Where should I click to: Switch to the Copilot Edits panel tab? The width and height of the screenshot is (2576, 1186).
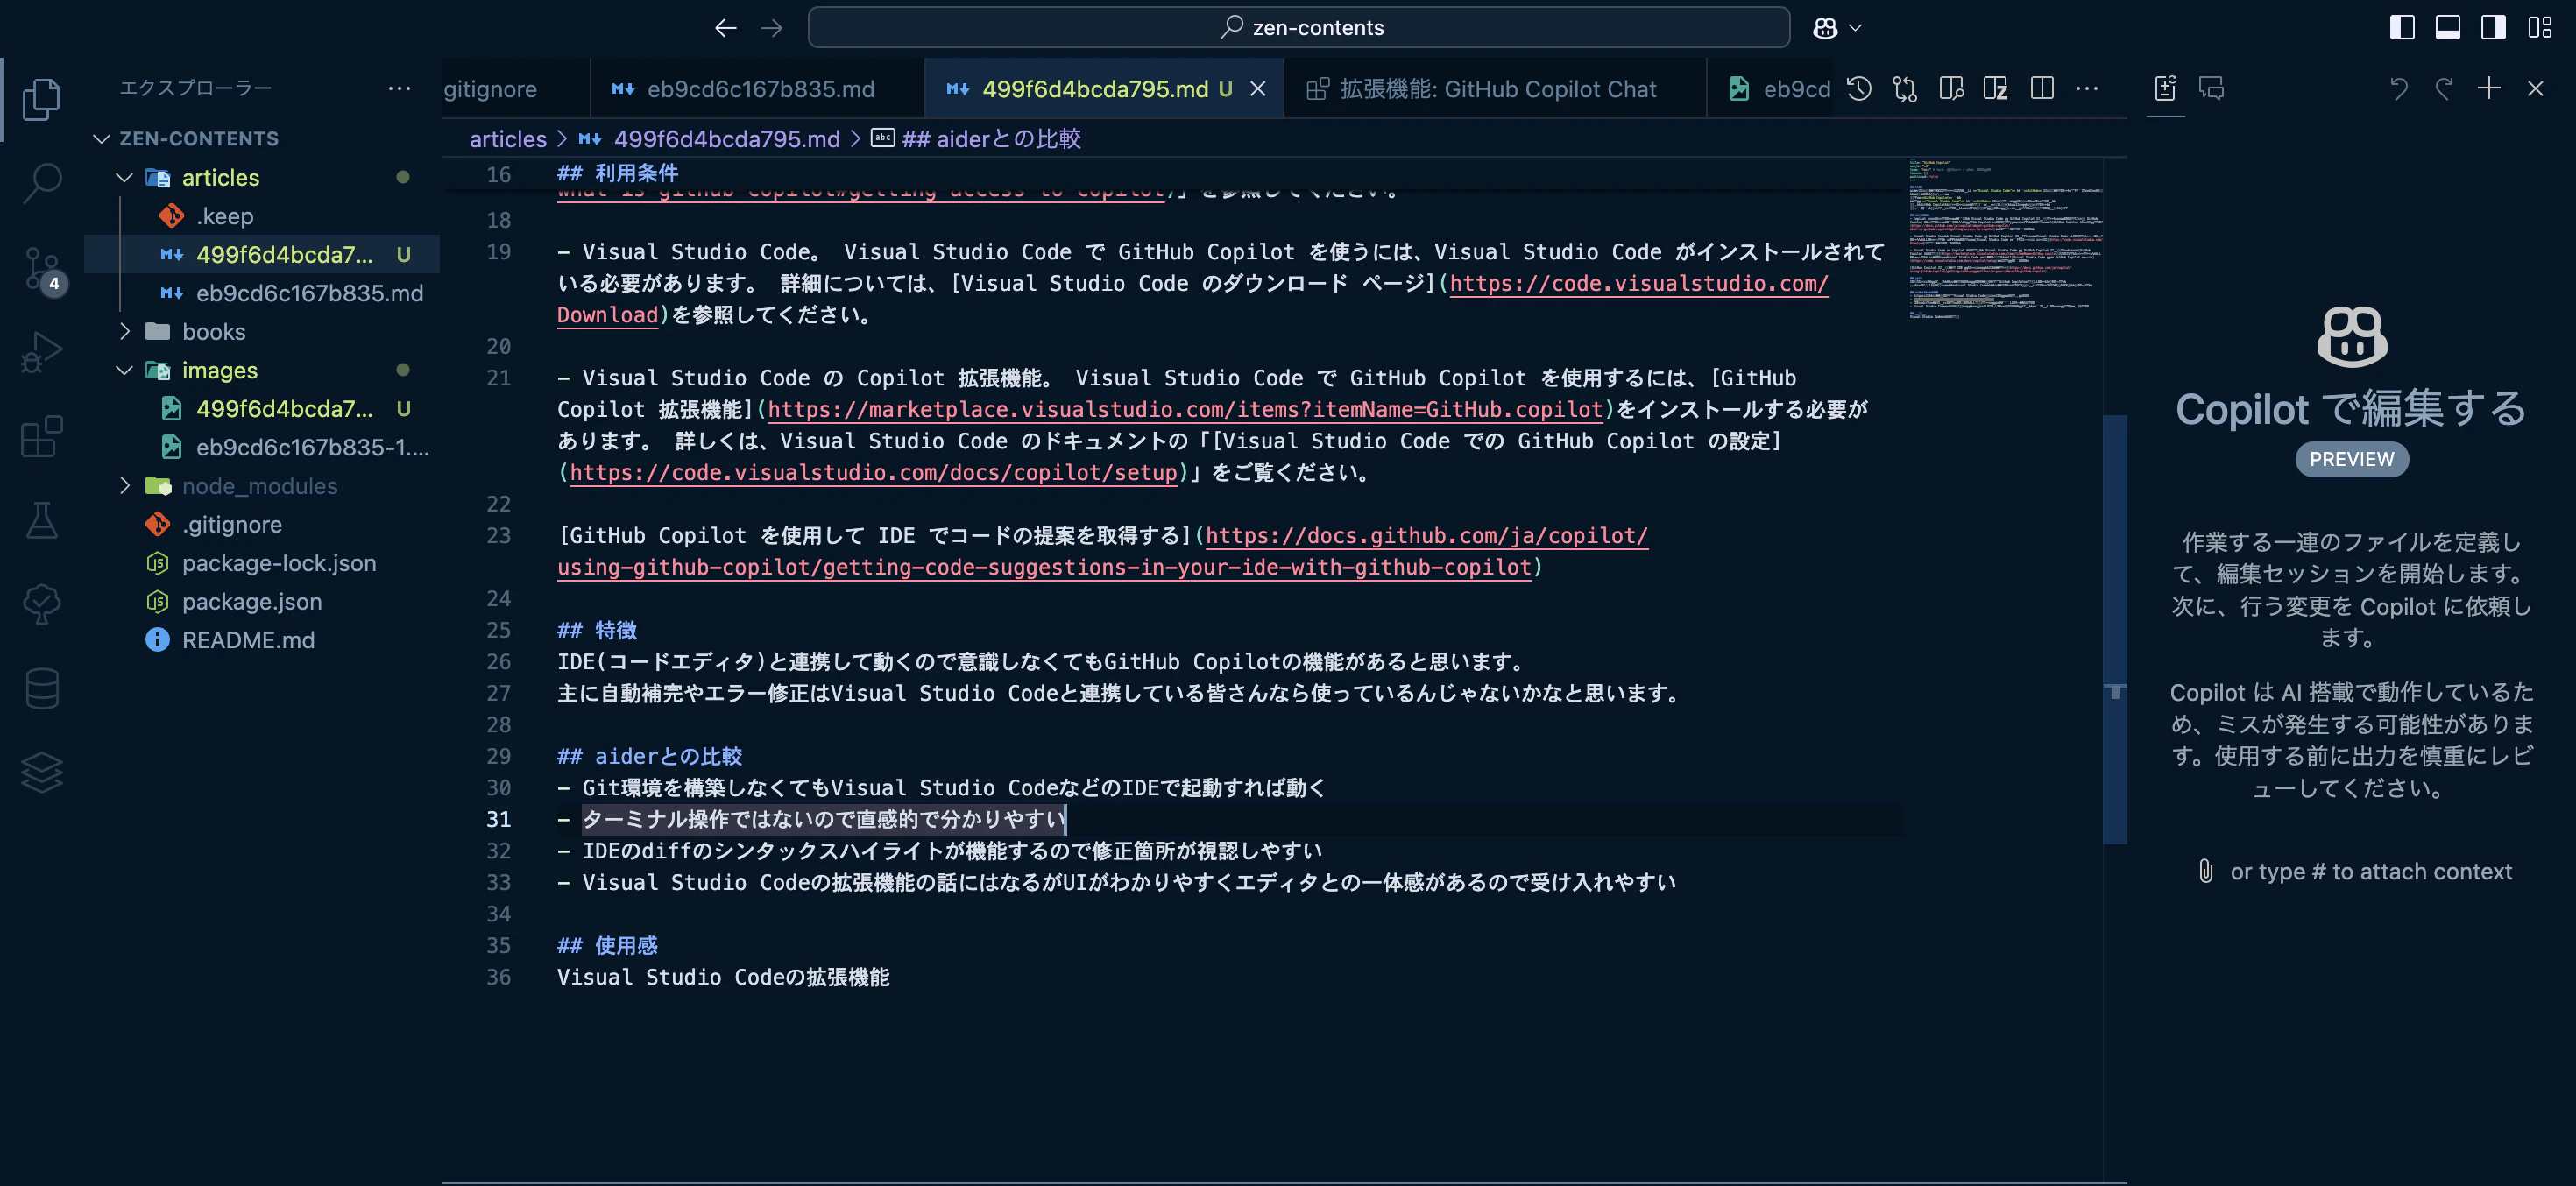click(2165, 89)
